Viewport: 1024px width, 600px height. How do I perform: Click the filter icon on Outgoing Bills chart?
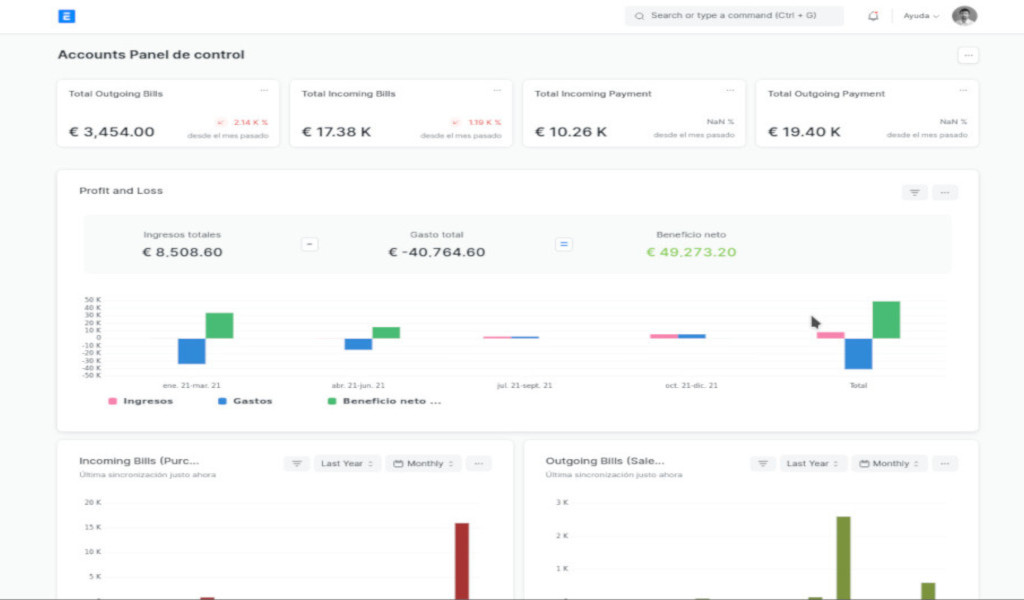click(x=763, y=464)
